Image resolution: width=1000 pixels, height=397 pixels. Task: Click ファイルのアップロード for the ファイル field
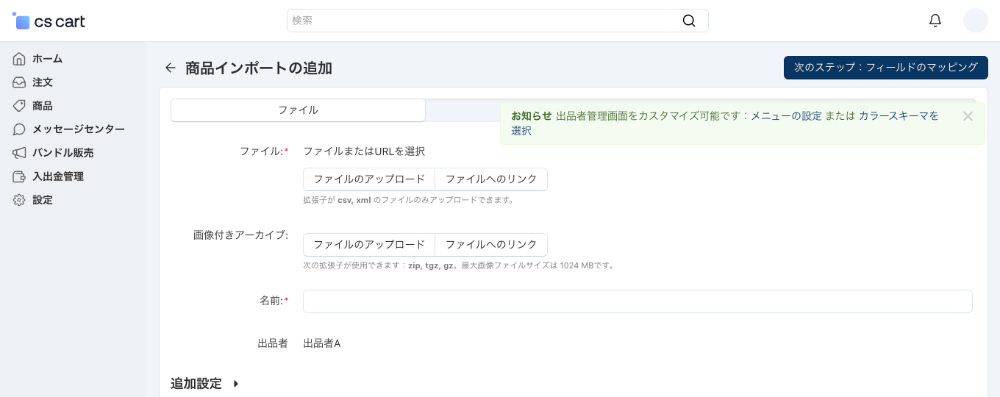point(369,179)
